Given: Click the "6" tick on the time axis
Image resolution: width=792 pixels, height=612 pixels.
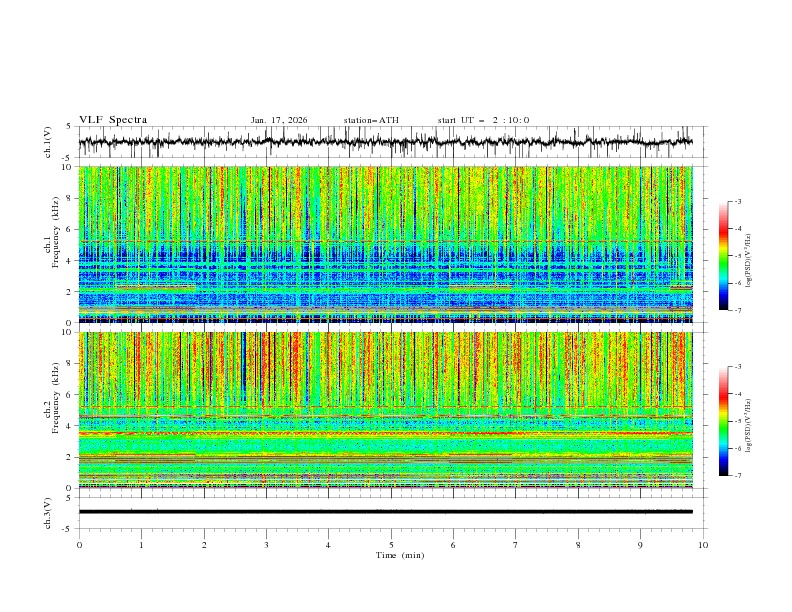Looking at the screenshot, I should tap(453, 545).
